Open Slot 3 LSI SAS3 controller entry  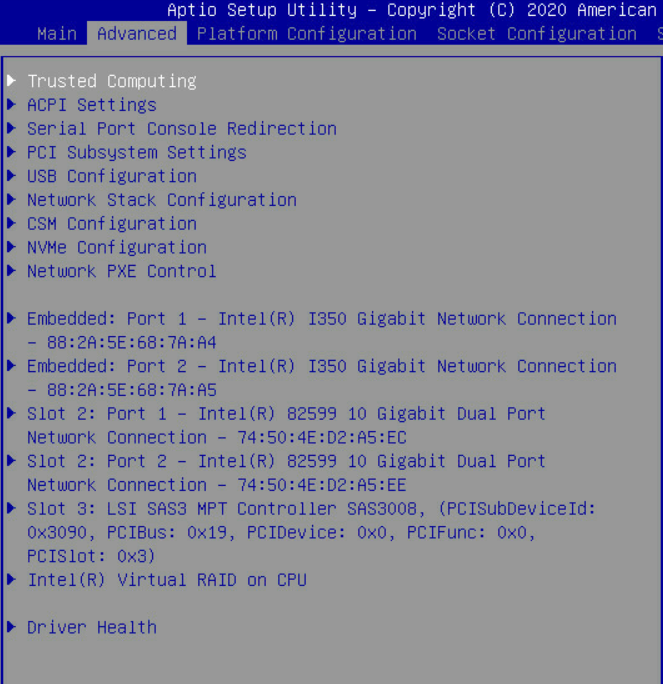click(311, 509)
